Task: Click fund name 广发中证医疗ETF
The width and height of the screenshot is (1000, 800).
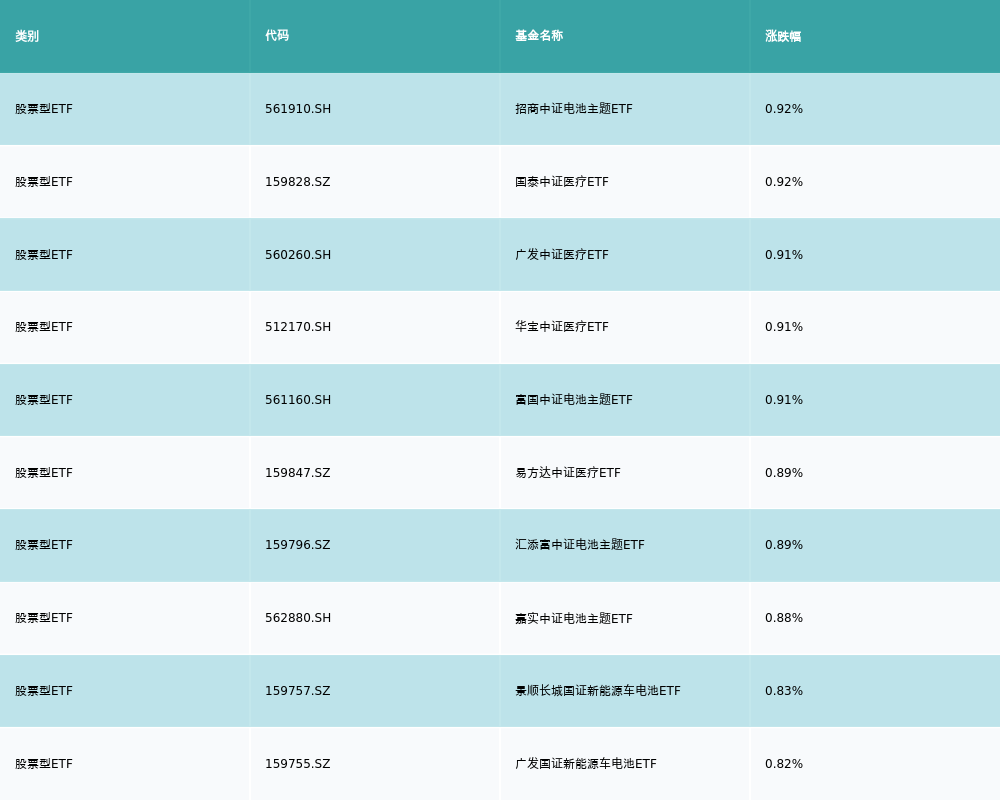Action: pyautogui.click(x=562, y=255)
